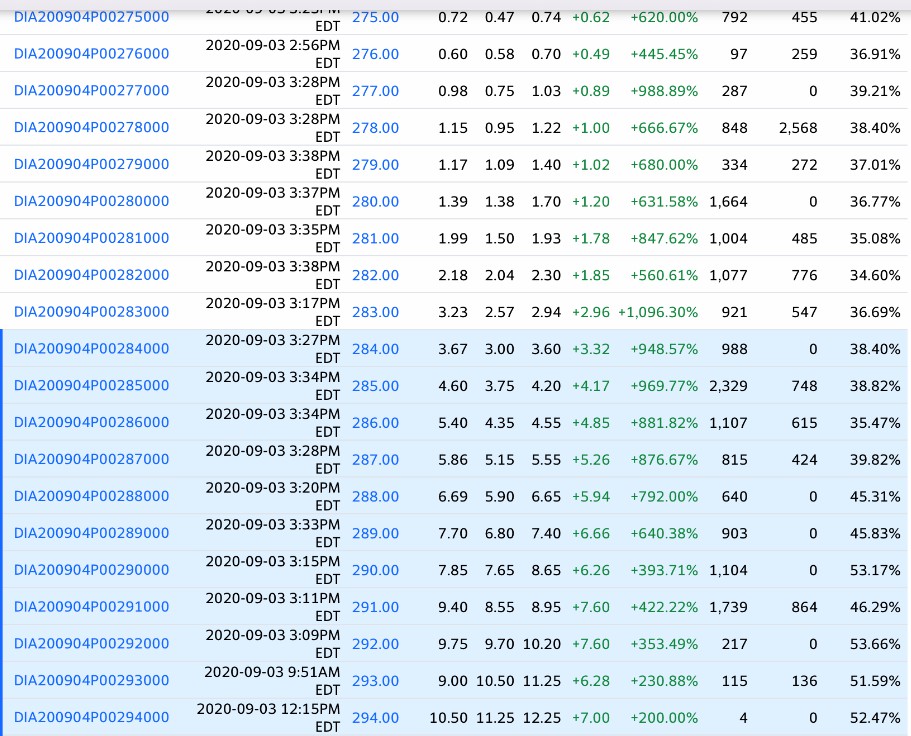The height and width of the screenshot is (736, 911).
Task: Open contract DIA200904P00289000
Action: coord(91,533)
